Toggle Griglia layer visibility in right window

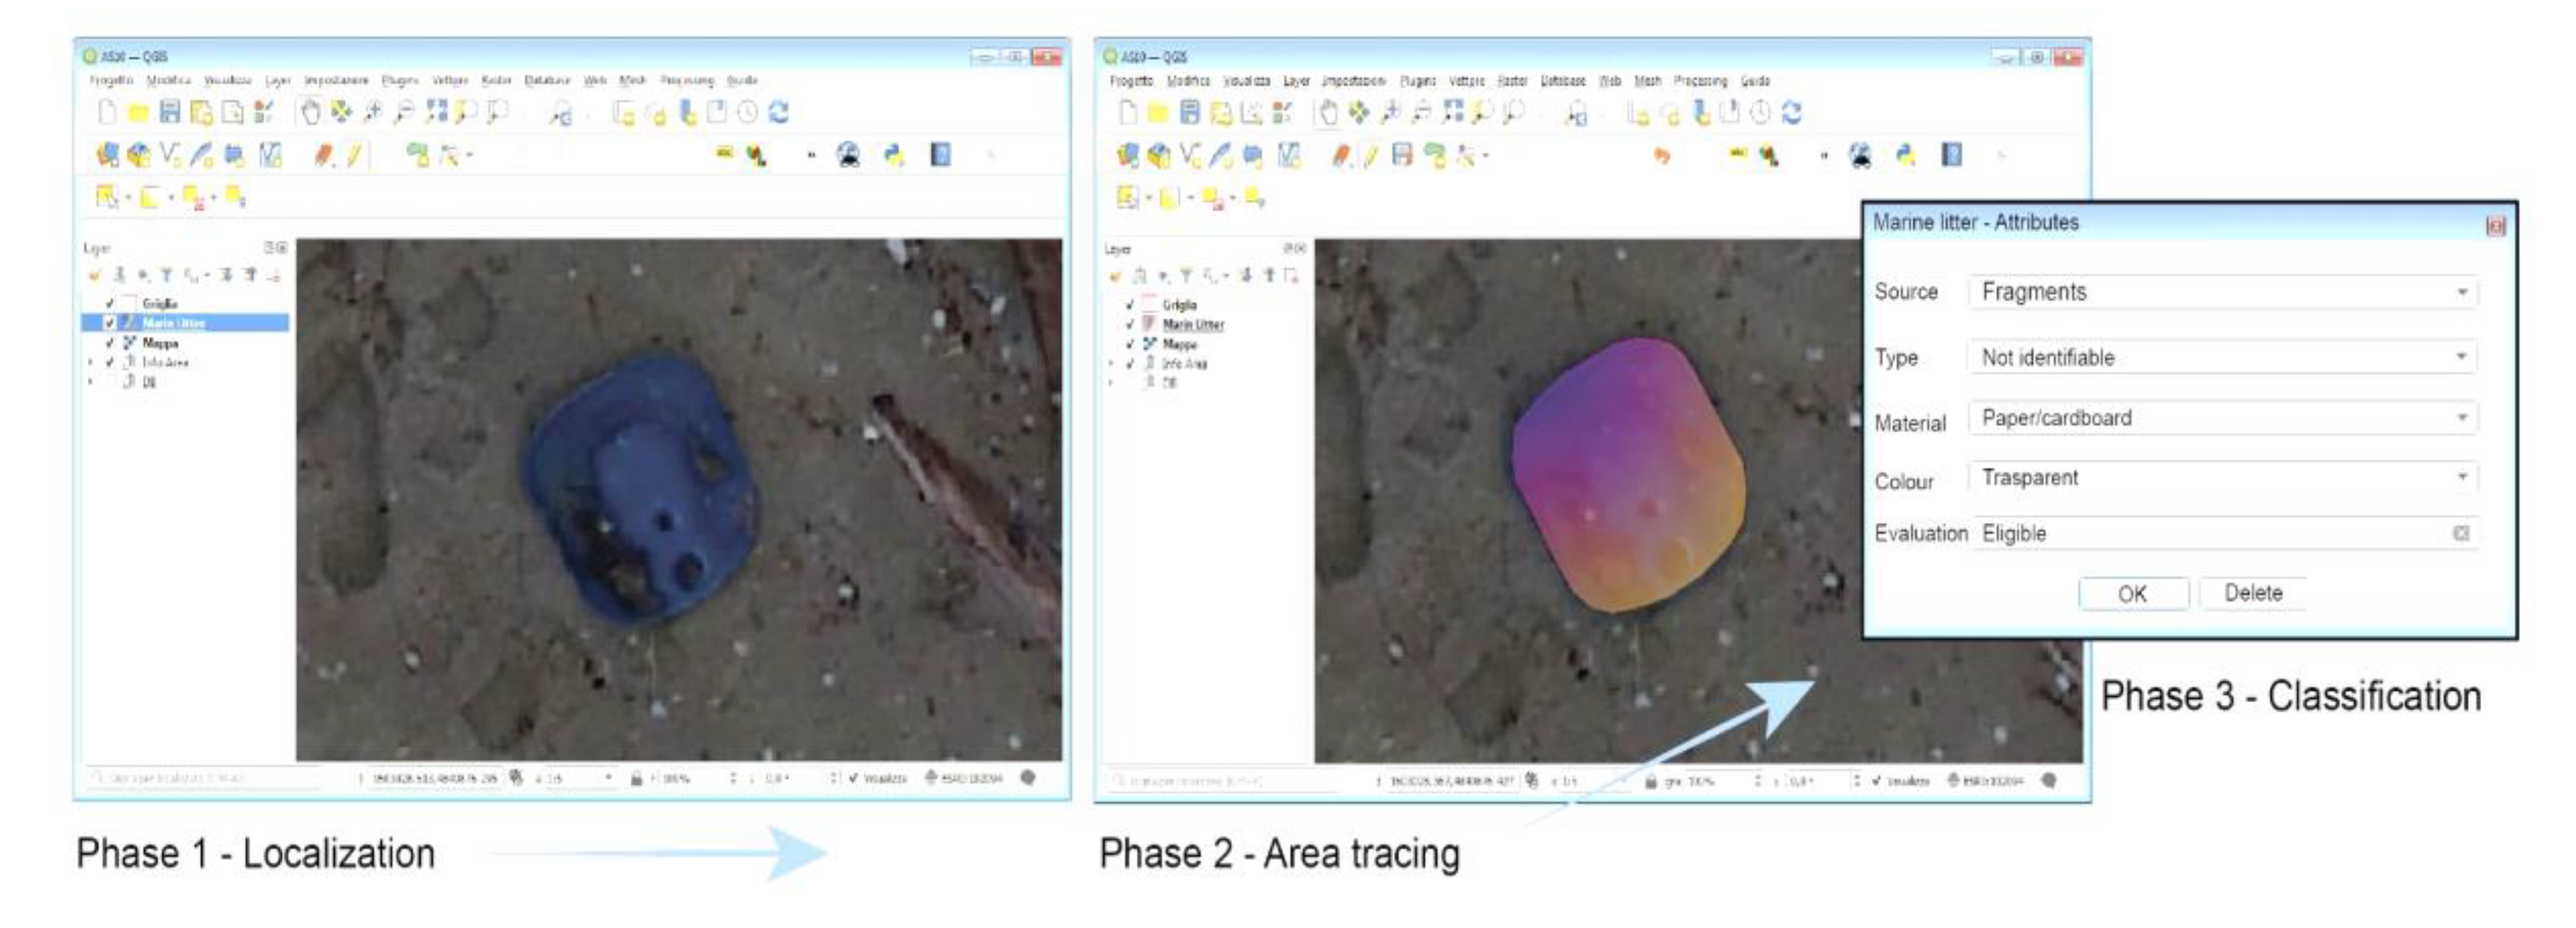click(x=1130, y=305)
